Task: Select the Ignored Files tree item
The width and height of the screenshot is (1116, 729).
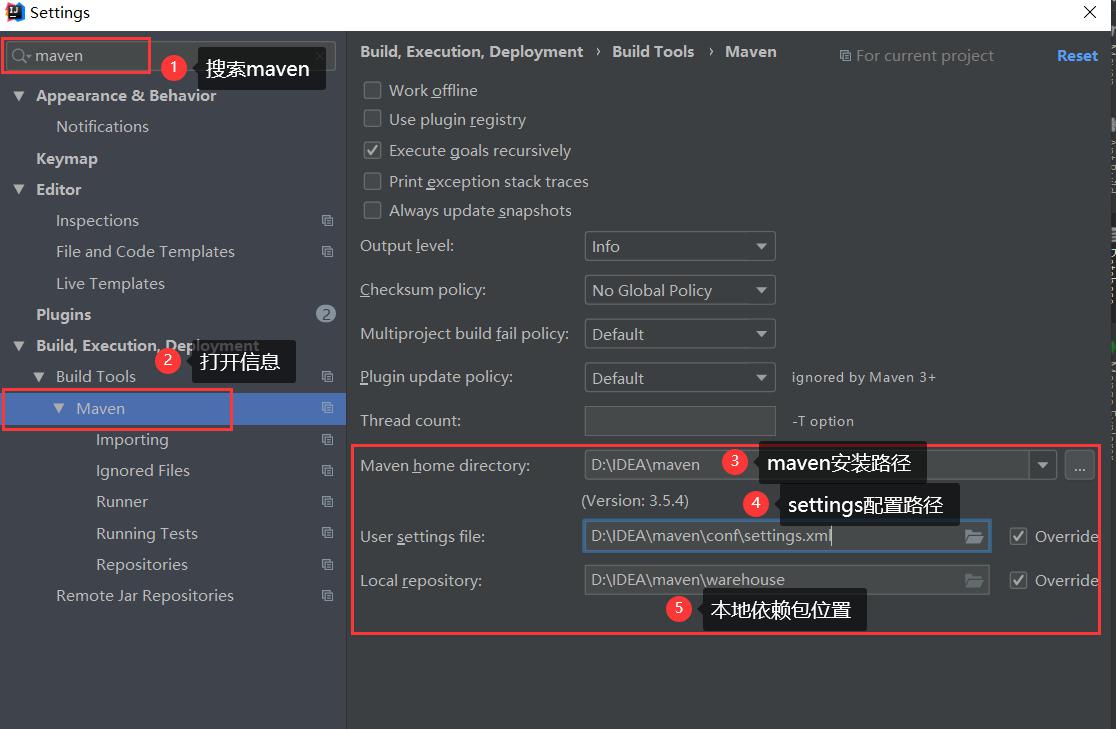Action: pos(143,471)
